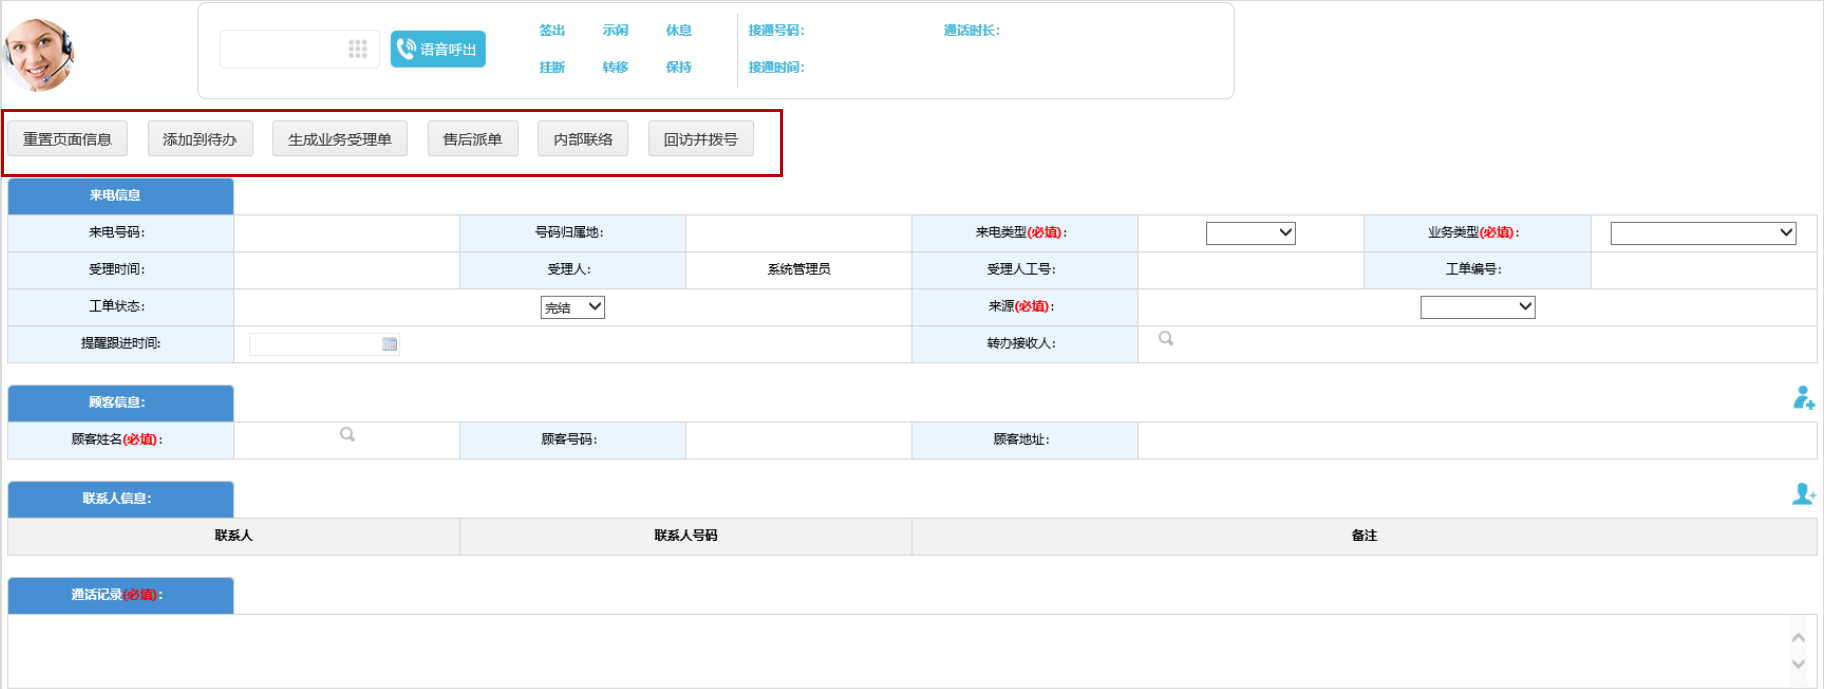The image size is (1824, 689).
Task: Search 顾客姓名 with magnifier icon
Action: tap(347, 435)
